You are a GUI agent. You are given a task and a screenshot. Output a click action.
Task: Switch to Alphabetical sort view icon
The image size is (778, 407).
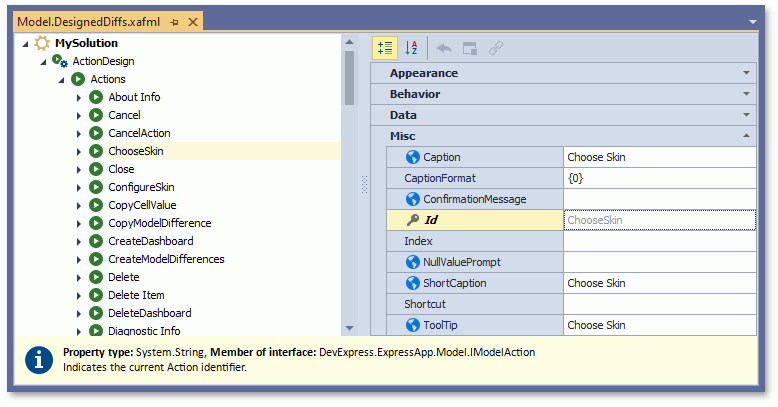point(411,48)
